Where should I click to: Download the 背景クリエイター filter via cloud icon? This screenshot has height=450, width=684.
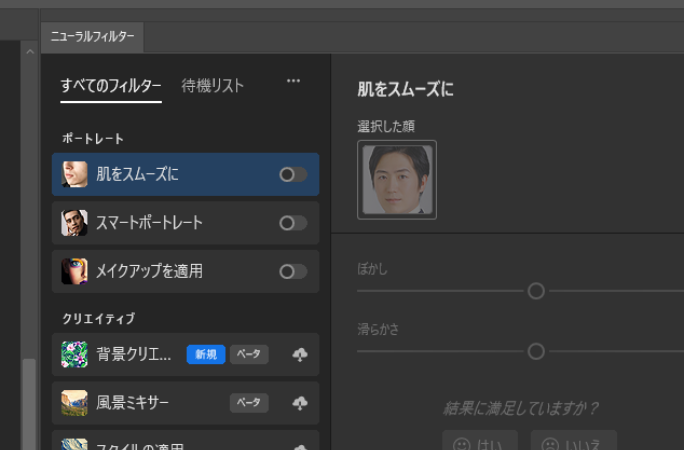(x=299, y=354)
